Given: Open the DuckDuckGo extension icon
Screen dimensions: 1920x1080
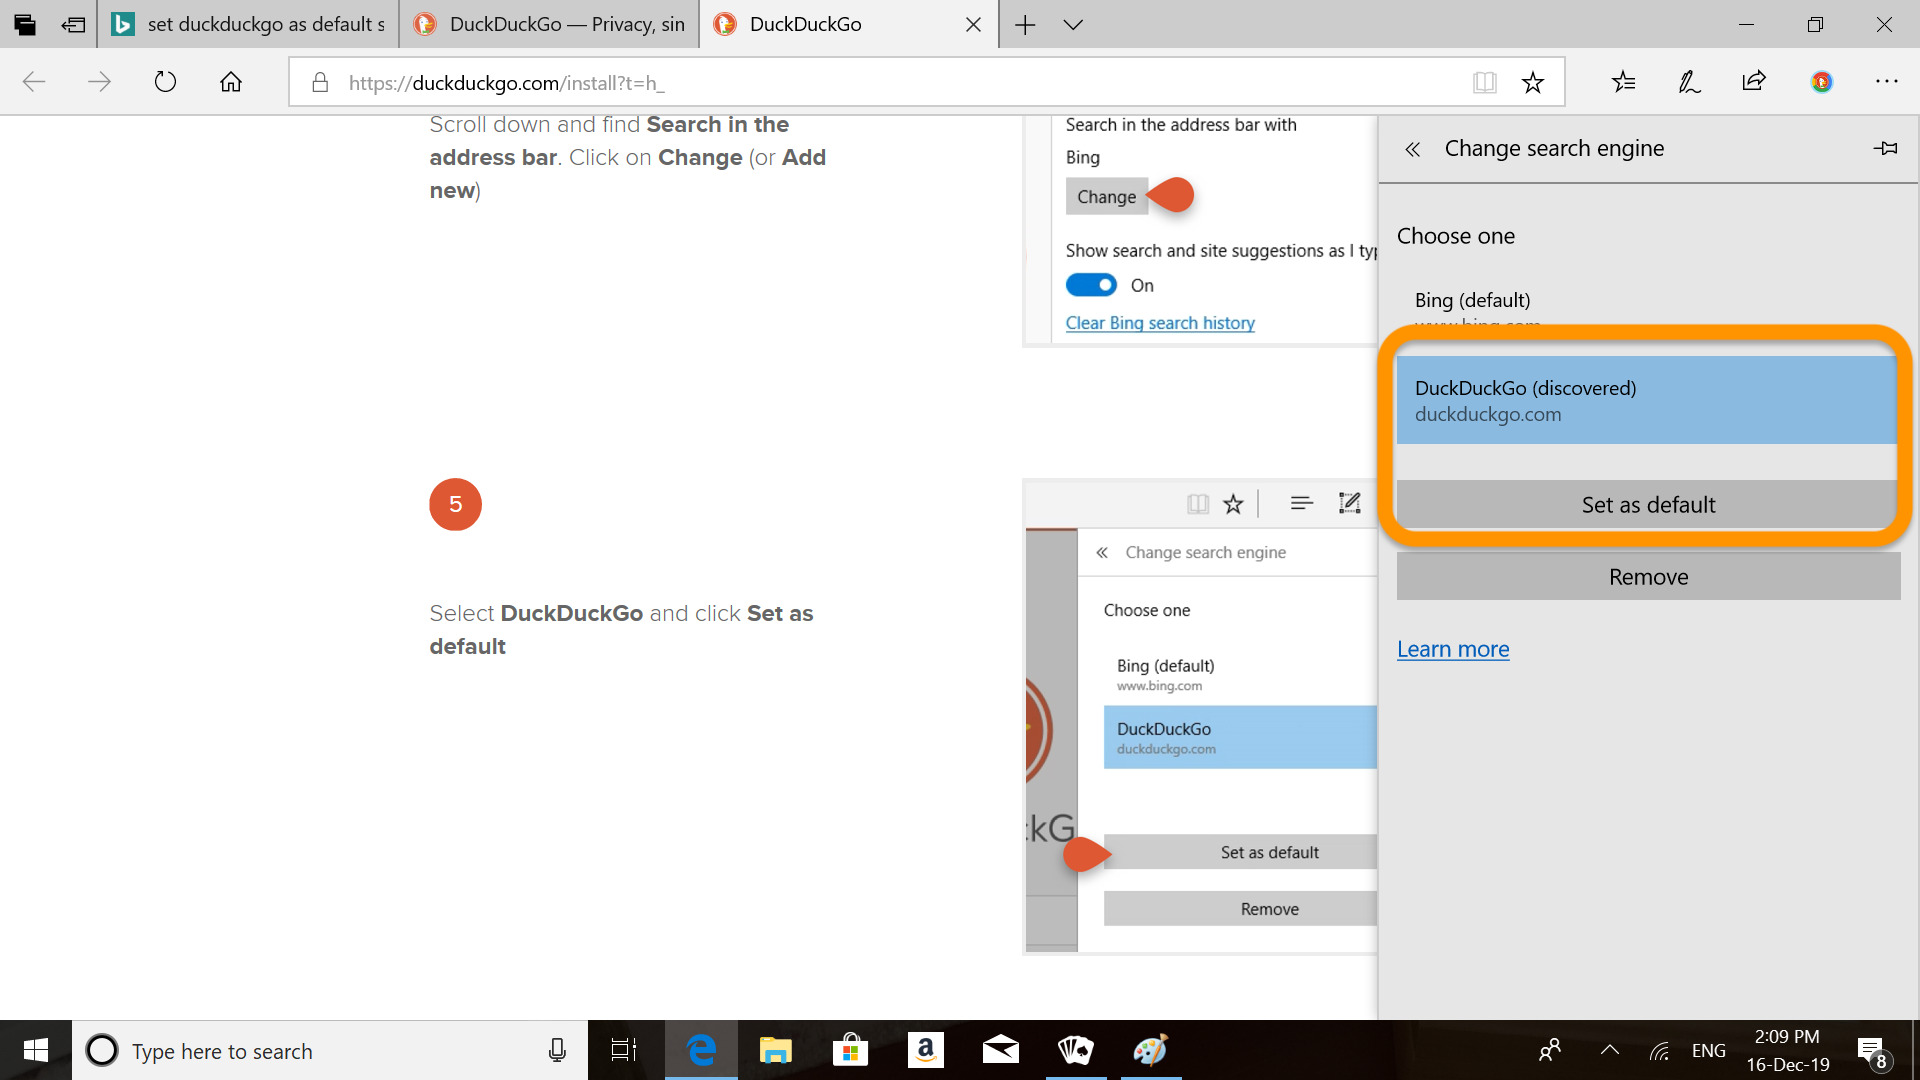Looking at the screenshot, I should click(1822, 82).
